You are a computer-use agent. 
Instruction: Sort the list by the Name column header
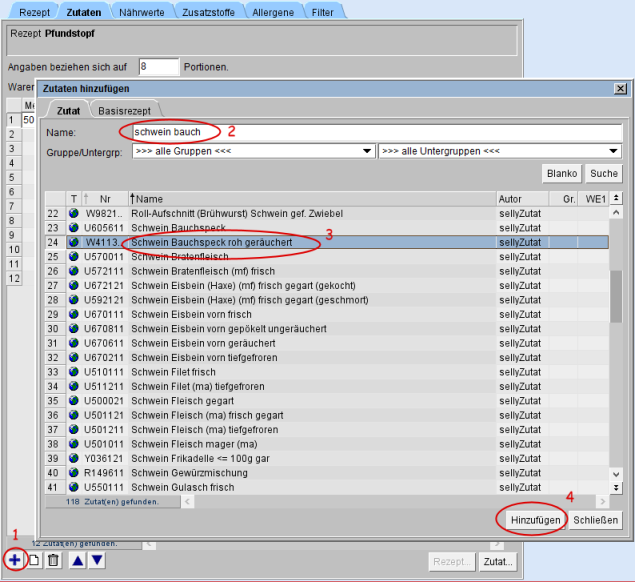click(310, 199)
